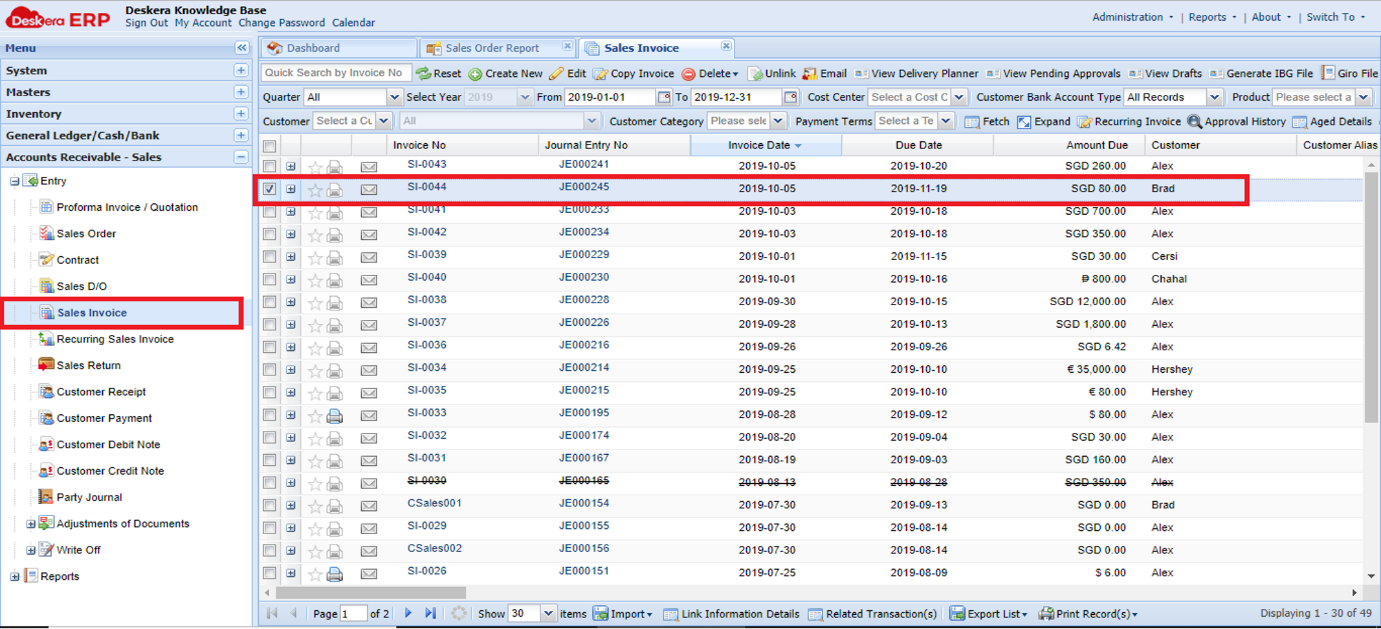The height and width of the screenshot is (629, 1381).
Task: Focus the Quick Search by Invoice field
Action: point(336,73)
